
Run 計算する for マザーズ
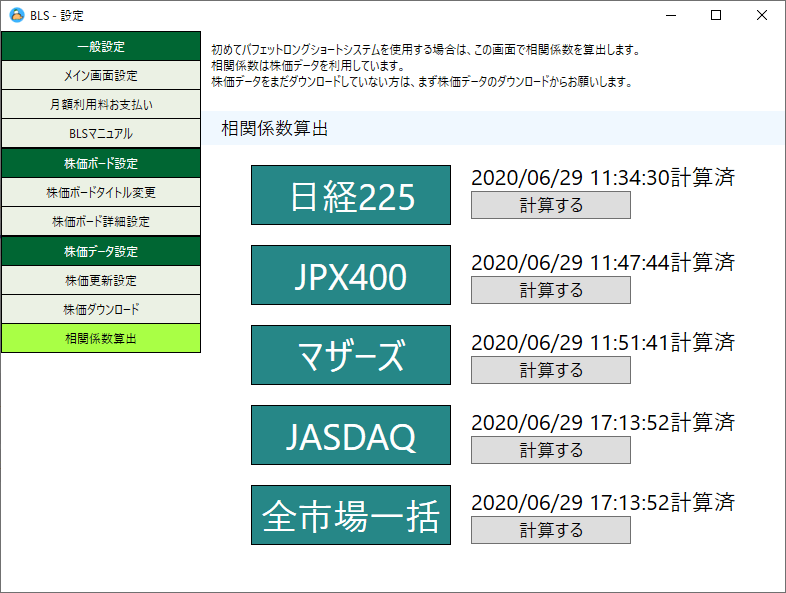coord(551,370)
